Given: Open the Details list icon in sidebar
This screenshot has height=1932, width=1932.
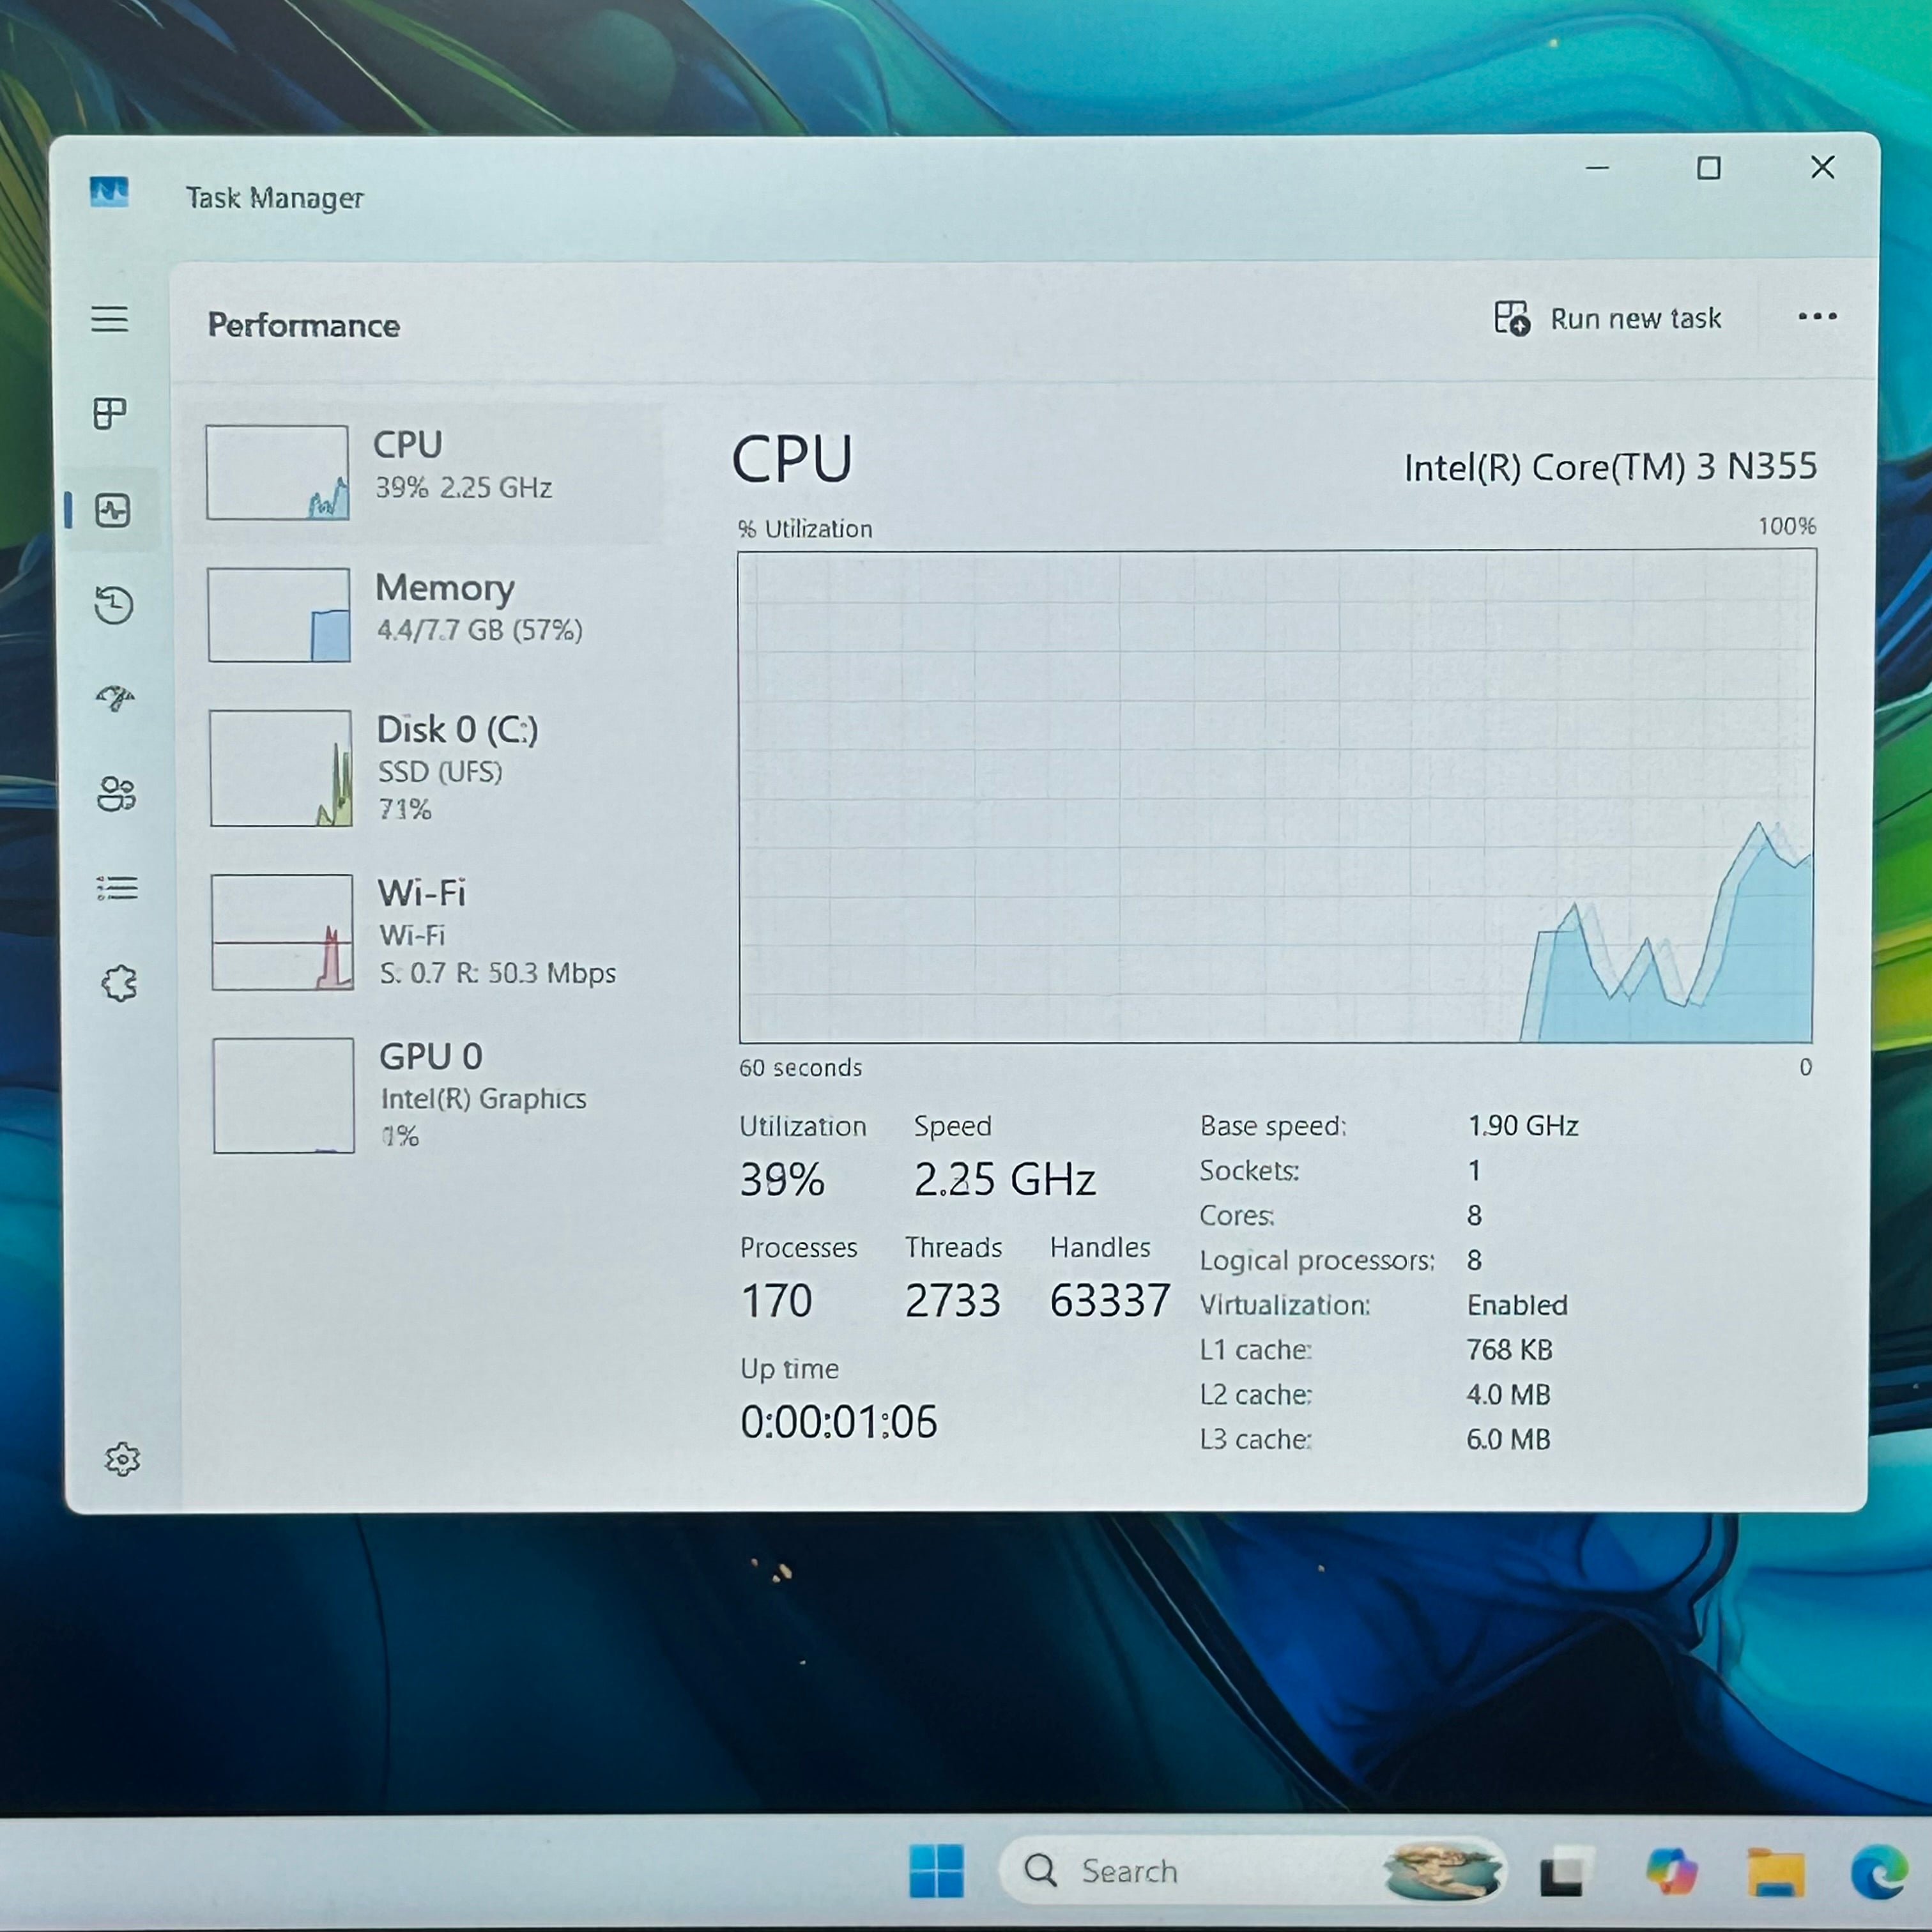Looking at the screenshot, I should [x=118, y=888].
